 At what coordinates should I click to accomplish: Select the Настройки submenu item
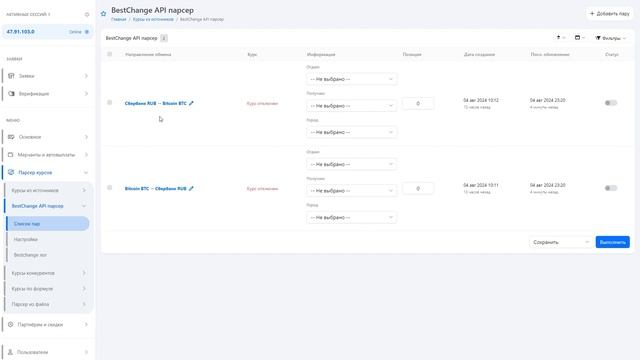click(x=48, y=239)
